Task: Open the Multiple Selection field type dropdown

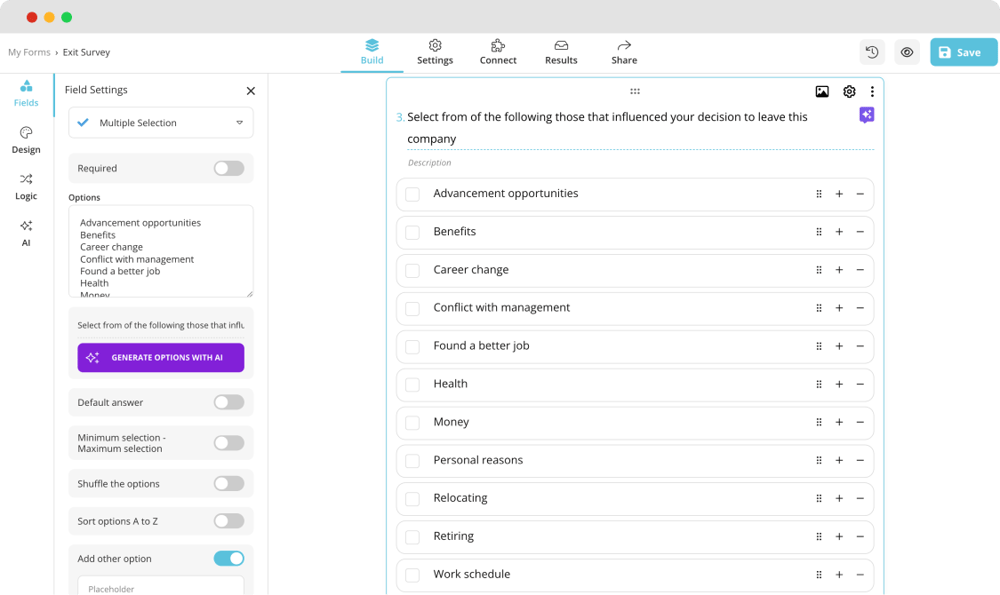Action: click(x=161, y=123)
